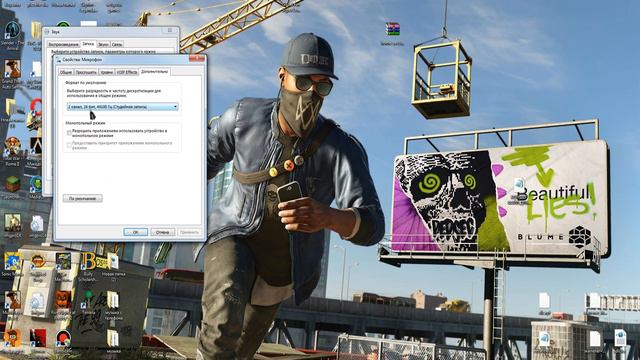The width and height of the screenshot is (640, 360).
Task: Select the Terraria tree icon on the desktop
Action: point(88,300)
